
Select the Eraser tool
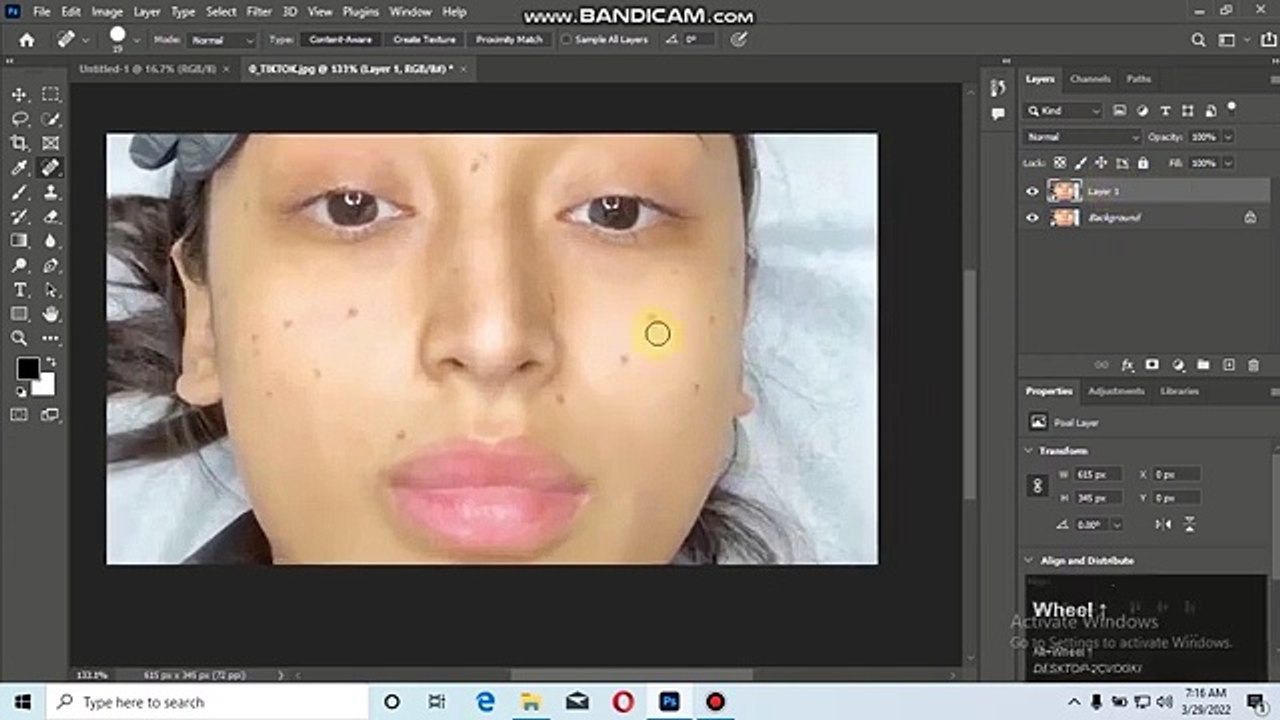tap(51, 216)
